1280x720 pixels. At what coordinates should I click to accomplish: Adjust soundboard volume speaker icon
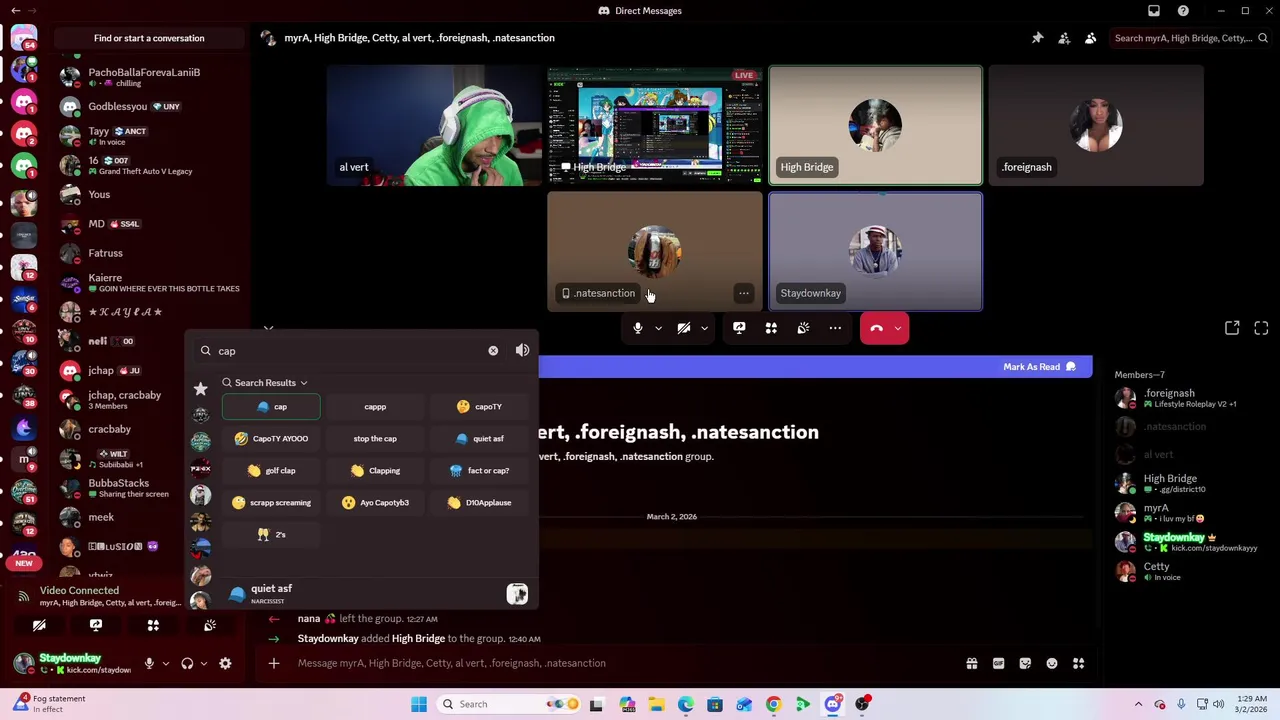coord(522,350)
